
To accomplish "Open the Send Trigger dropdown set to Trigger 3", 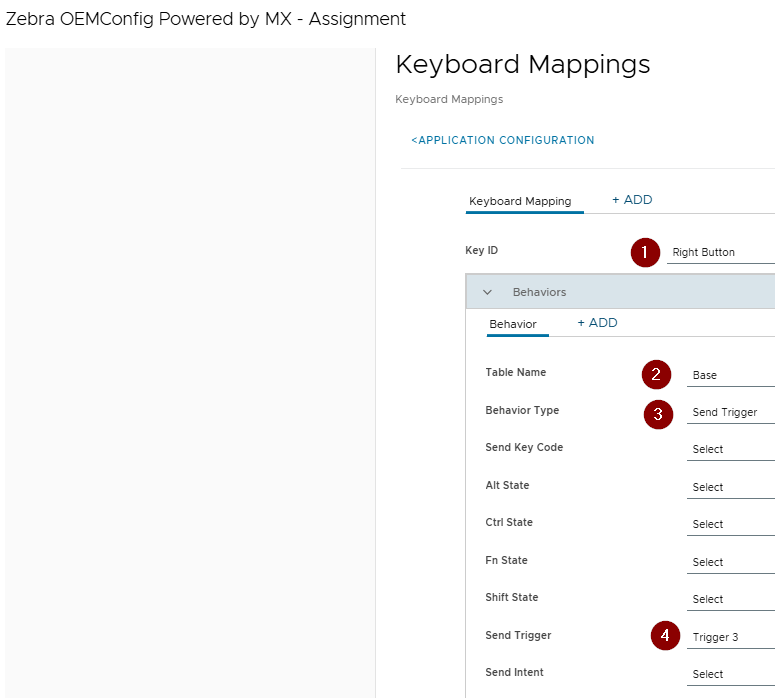I will 731,637.
